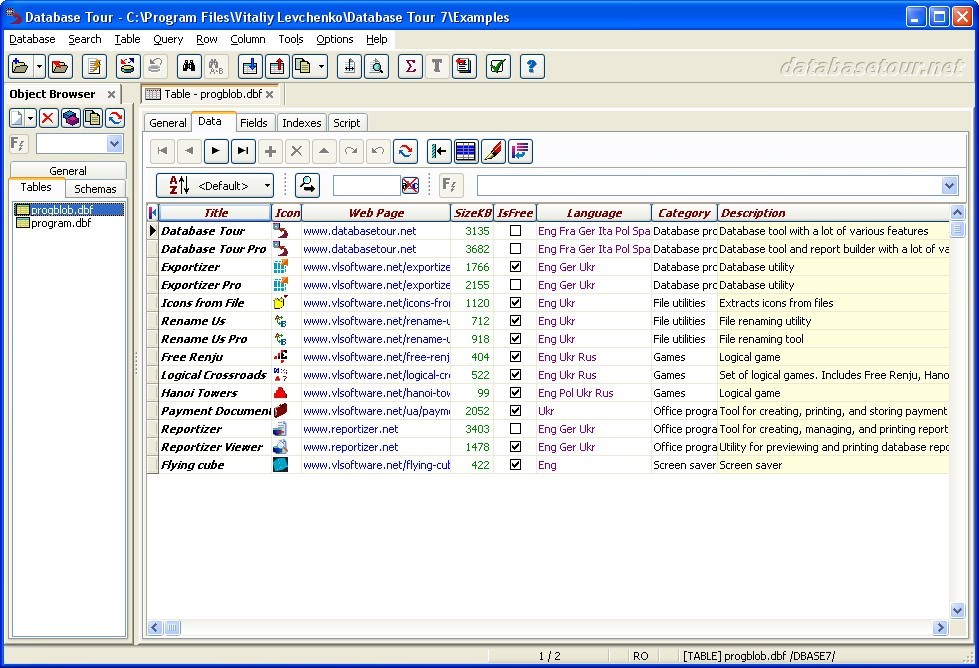Switch to Schemas tab in Object Browser
This screenshot has height=668, width=979.
(x=95, y=189)
